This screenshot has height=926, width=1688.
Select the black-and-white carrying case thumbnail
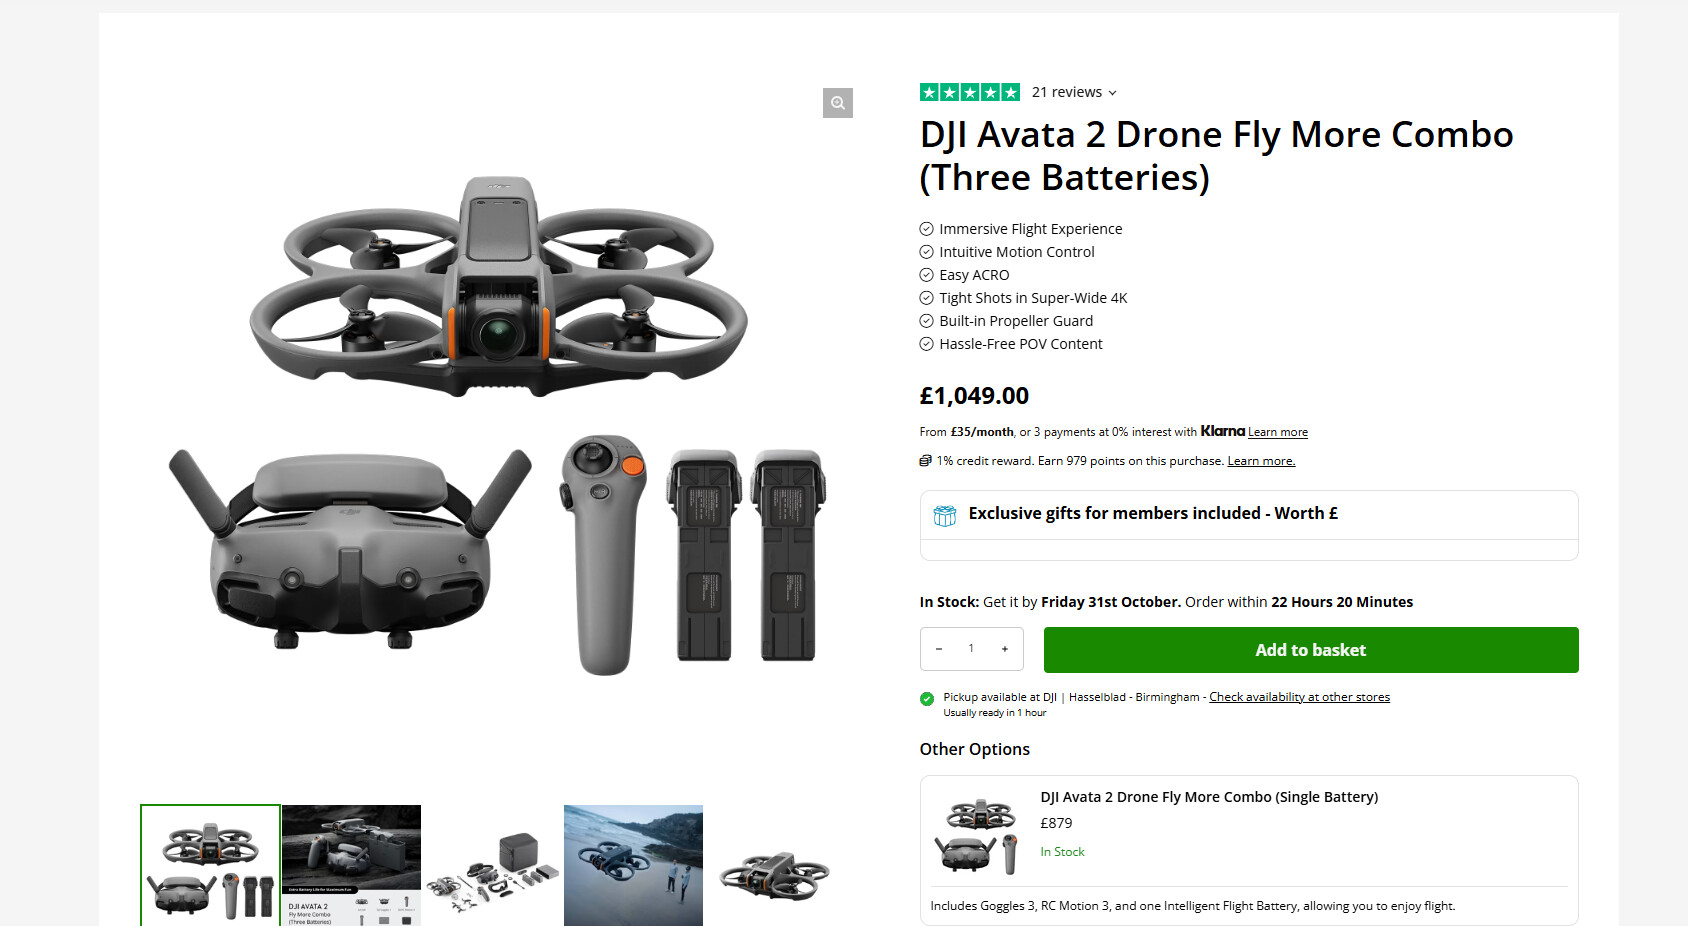tap(351, 866)
